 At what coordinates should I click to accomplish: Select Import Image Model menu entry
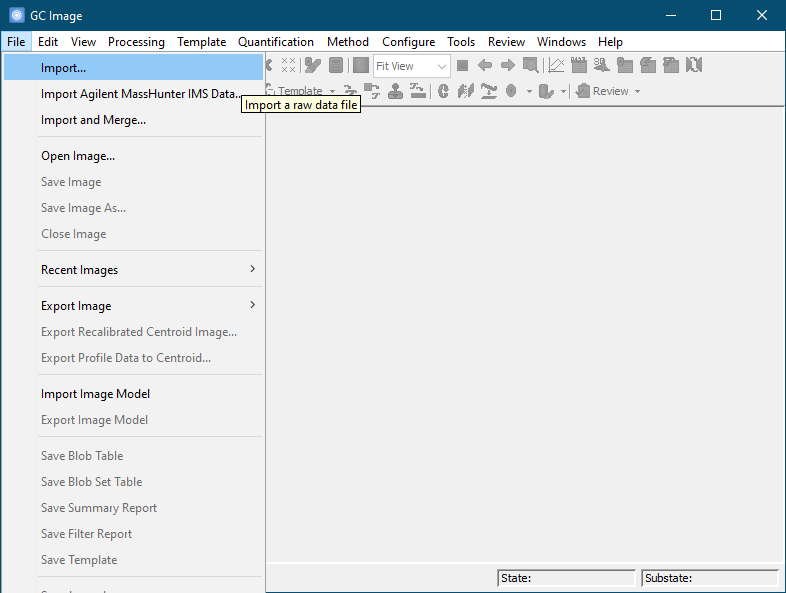133,394
